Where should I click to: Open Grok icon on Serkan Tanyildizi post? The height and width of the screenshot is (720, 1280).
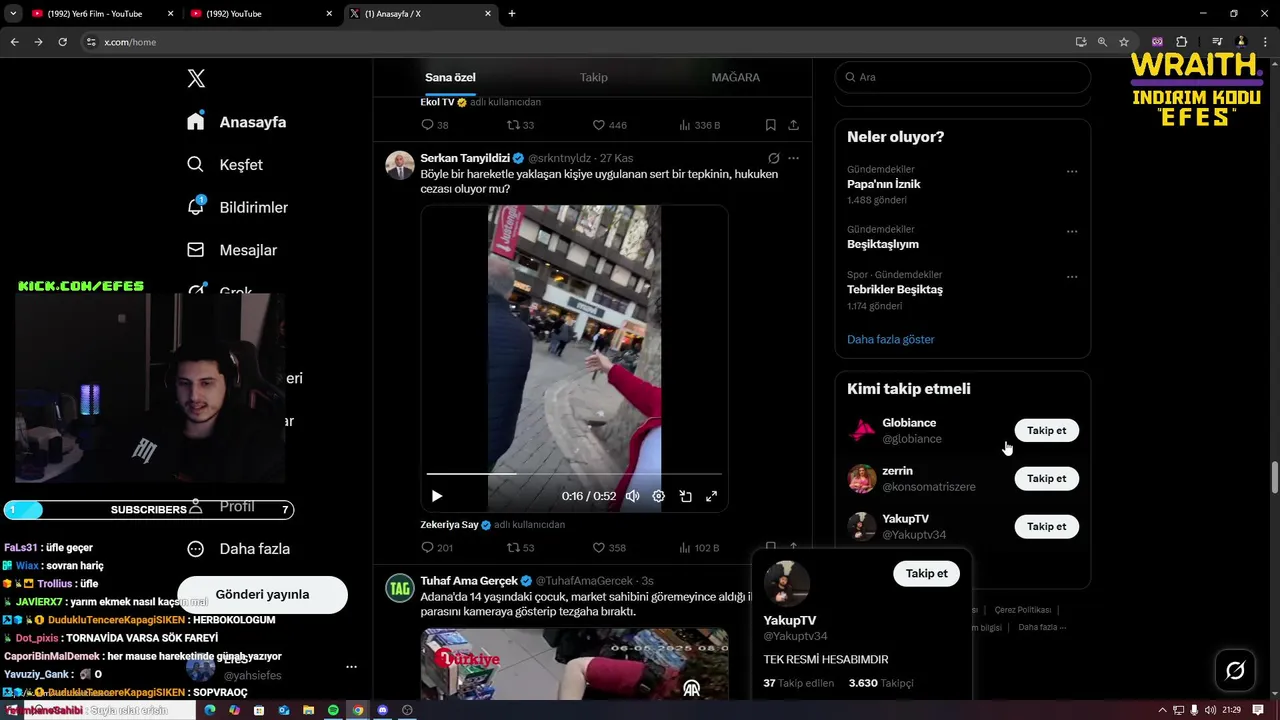click(773, 158)
